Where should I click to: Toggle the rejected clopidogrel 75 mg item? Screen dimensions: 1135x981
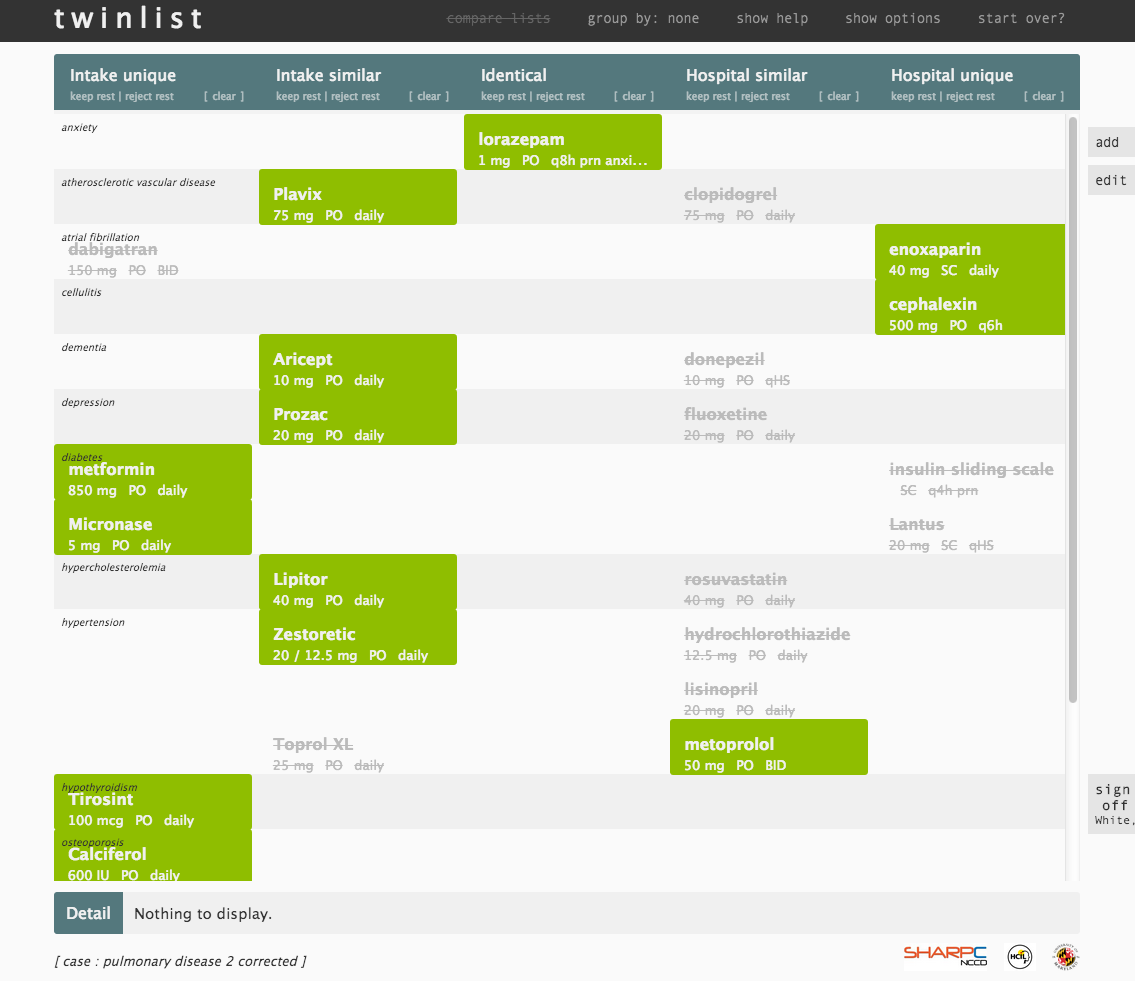point(739,204)
